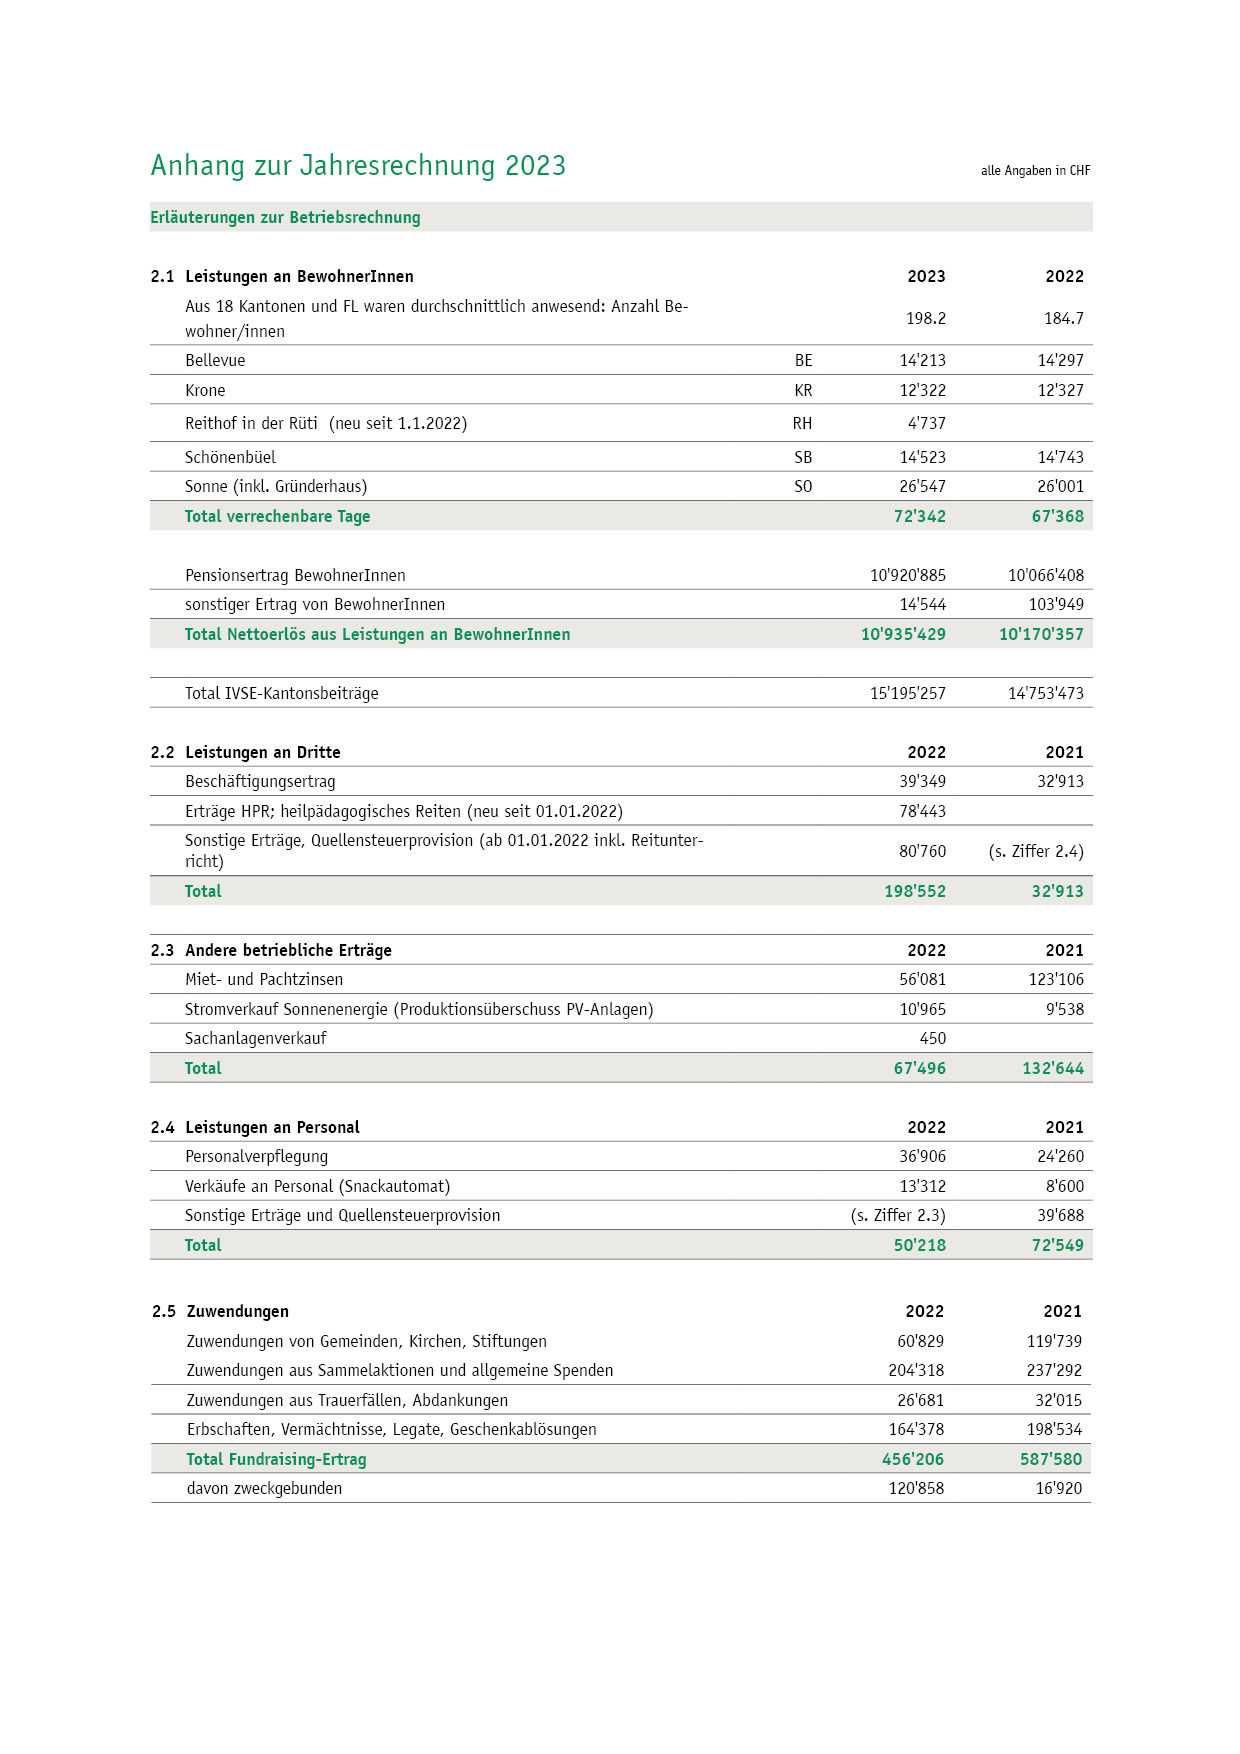Click the 'Bellevue' row label
This screenshot has height=1754, width=1240.
click(x=215, y=361)
